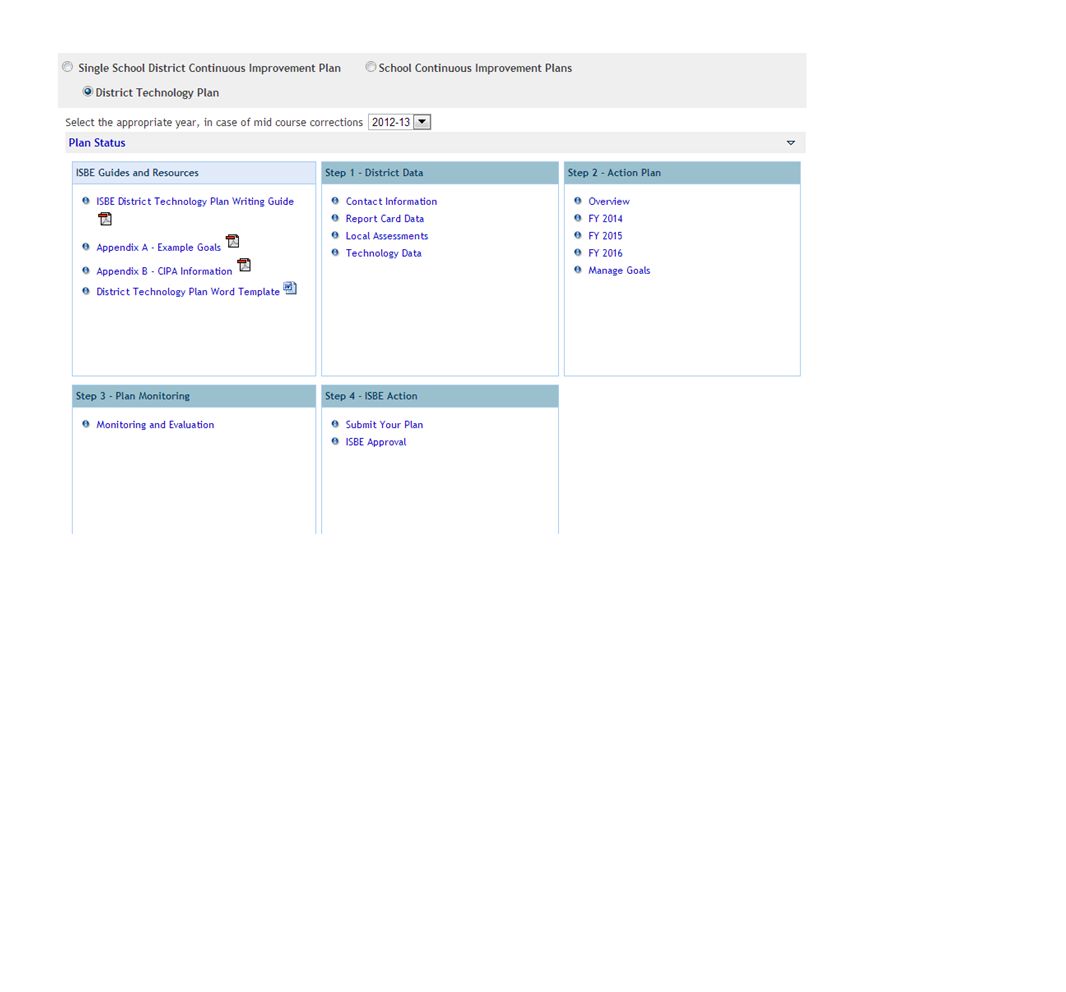Open Local Assessments page
This screenshot has width=1066, height=992.
387,236
